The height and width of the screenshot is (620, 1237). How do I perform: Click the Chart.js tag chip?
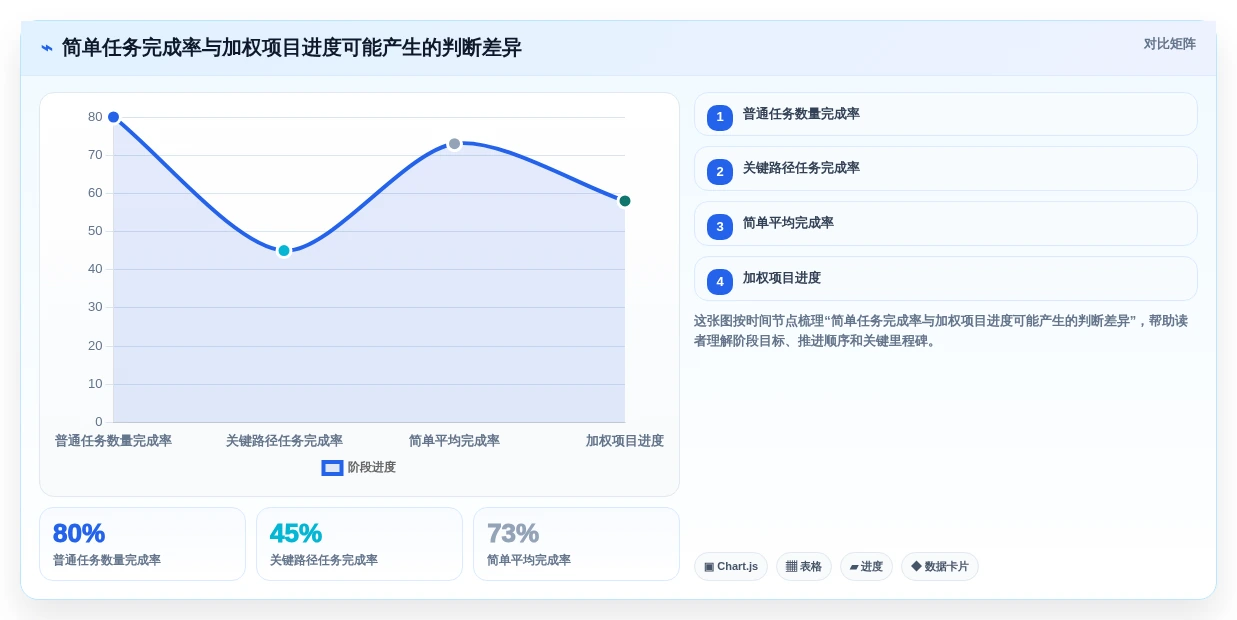click(731, 566)
